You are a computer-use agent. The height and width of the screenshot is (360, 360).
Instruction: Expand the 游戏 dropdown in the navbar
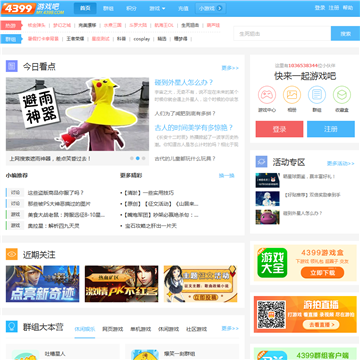pyautogui.click(x=157, y=9)
